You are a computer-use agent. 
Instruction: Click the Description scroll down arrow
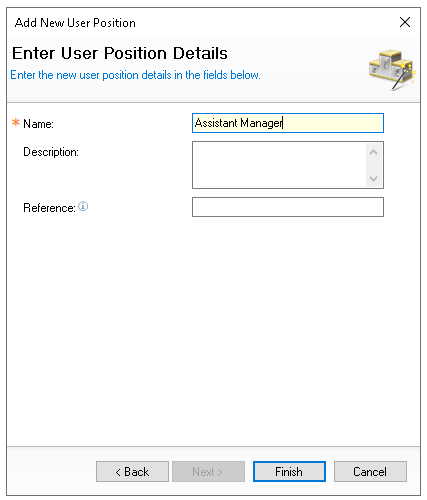point(373,179)
